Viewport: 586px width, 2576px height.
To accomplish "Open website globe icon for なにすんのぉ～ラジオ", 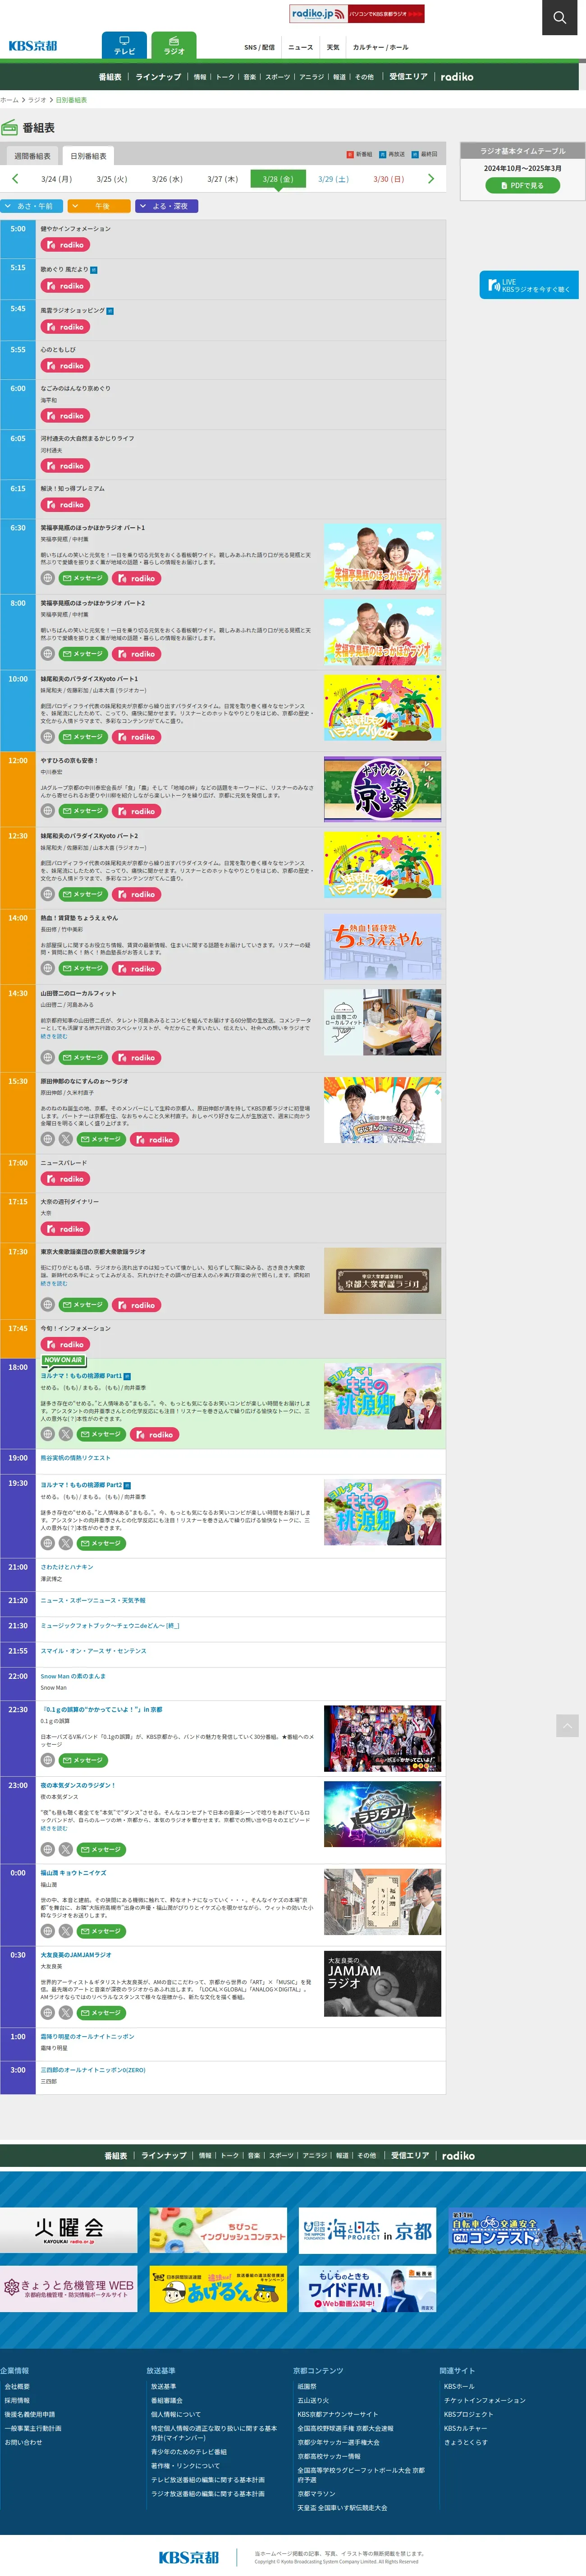I will tap(47, 1139).
